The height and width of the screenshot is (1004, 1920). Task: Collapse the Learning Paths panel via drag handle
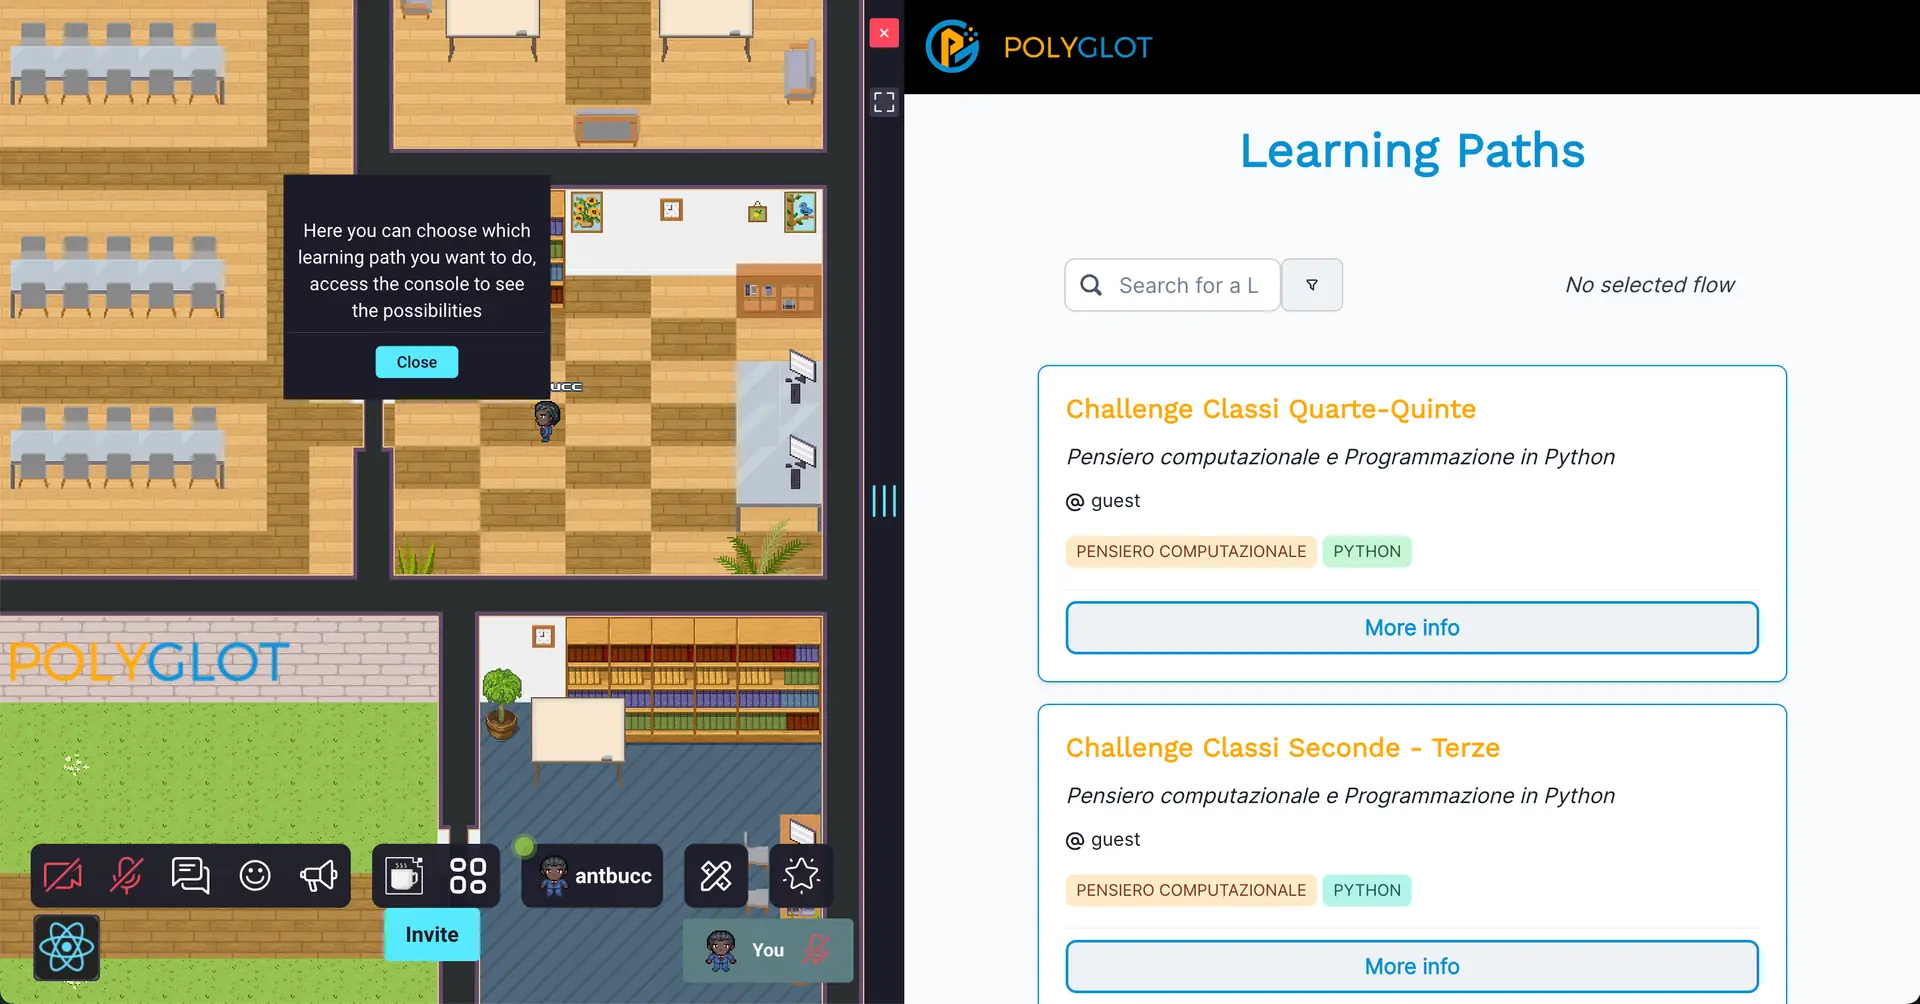pyautogui.click(x=884, y=500)
